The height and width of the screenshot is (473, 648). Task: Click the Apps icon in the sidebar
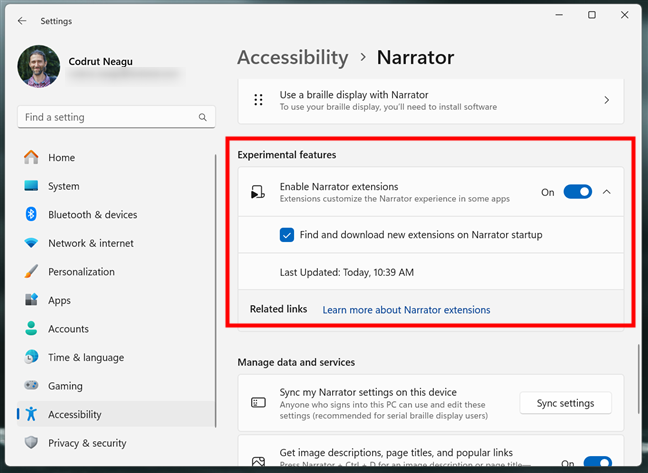click(x=31, y=300)
